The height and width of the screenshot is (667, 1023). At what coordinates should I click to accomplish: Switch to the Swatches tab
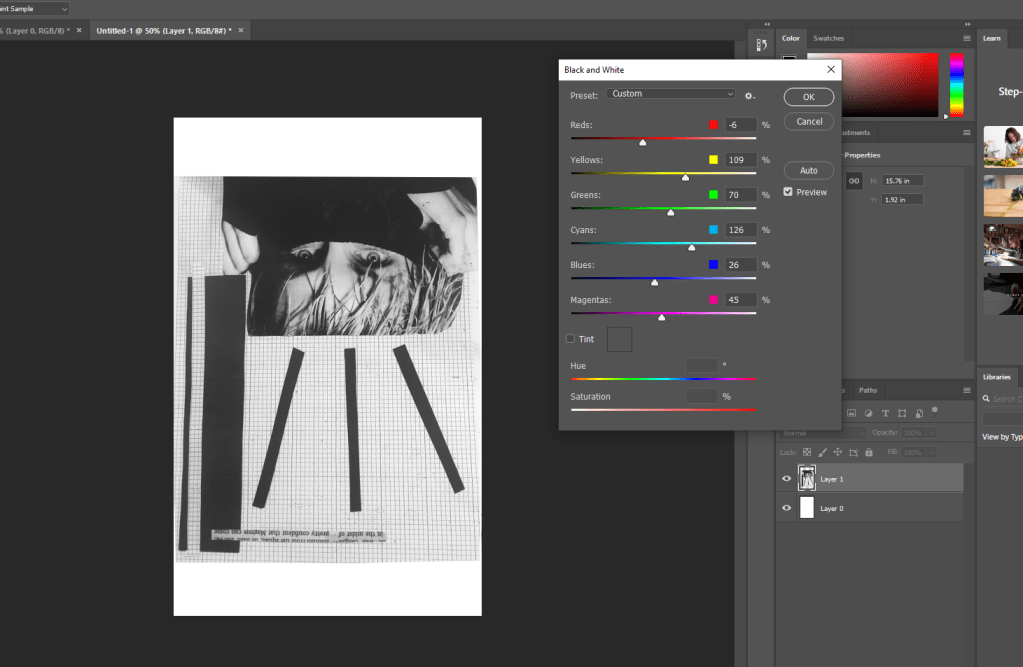tap(828, 38)
